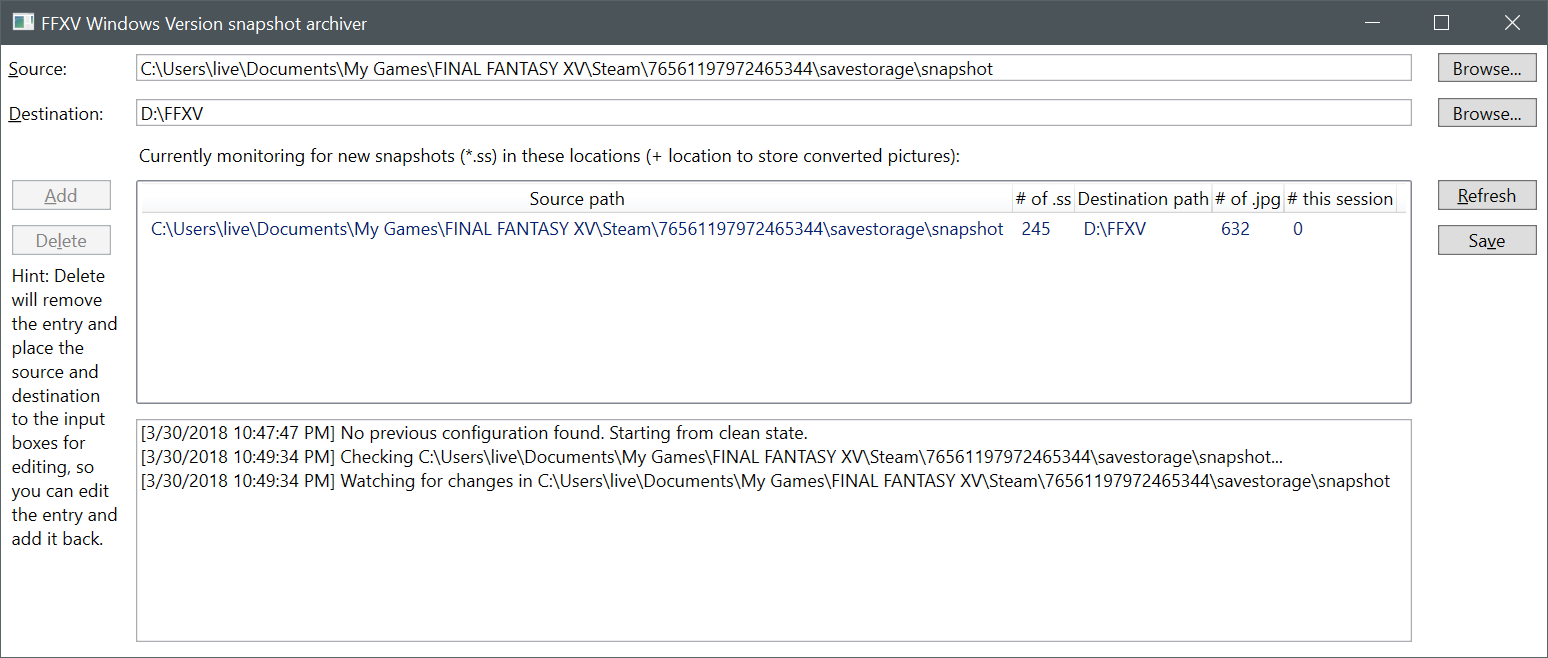Click the Save button
This screenshot has height=658, width=1548.
point(1487,240)
